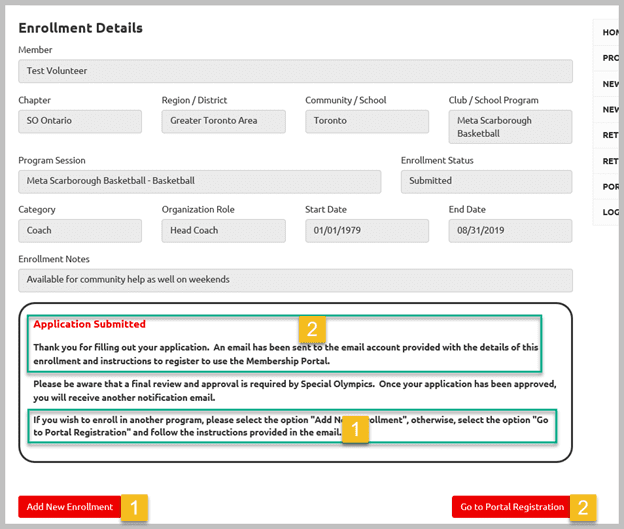Viewport: 624px width, 529px height.
Task: Click the Region field Greater Toronto Area
Action: (x=223, y=121)
